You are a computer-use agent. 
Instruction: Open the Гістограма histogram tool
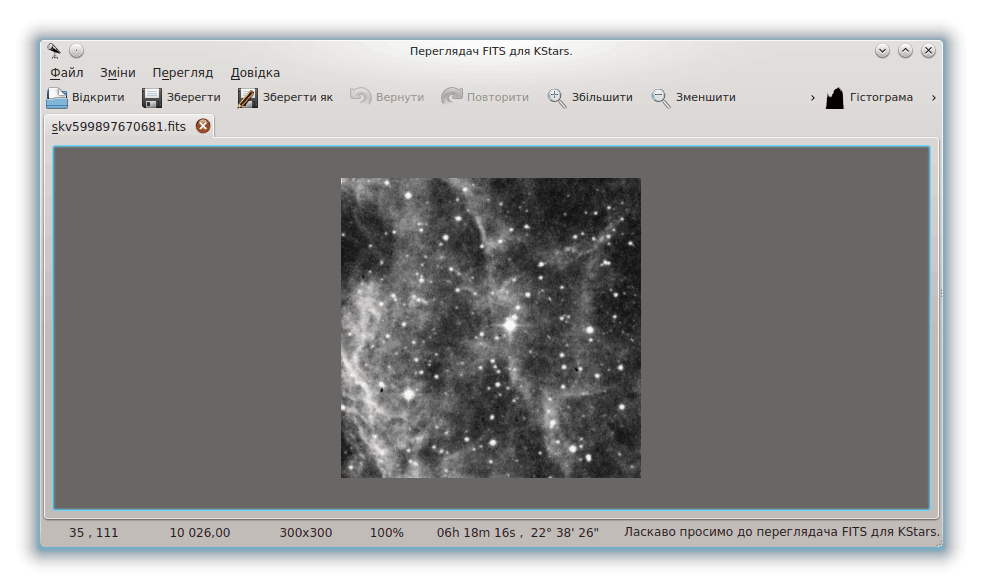(x=835, y=98)
